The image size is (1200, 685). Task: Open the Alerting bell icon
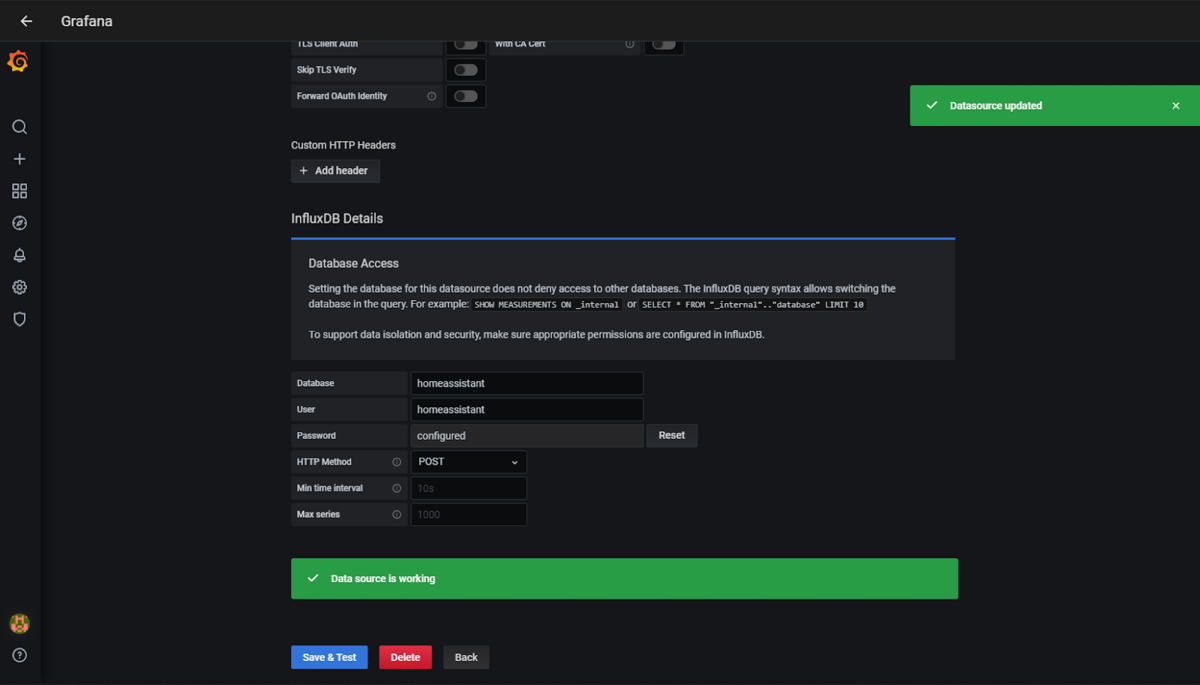19,255
